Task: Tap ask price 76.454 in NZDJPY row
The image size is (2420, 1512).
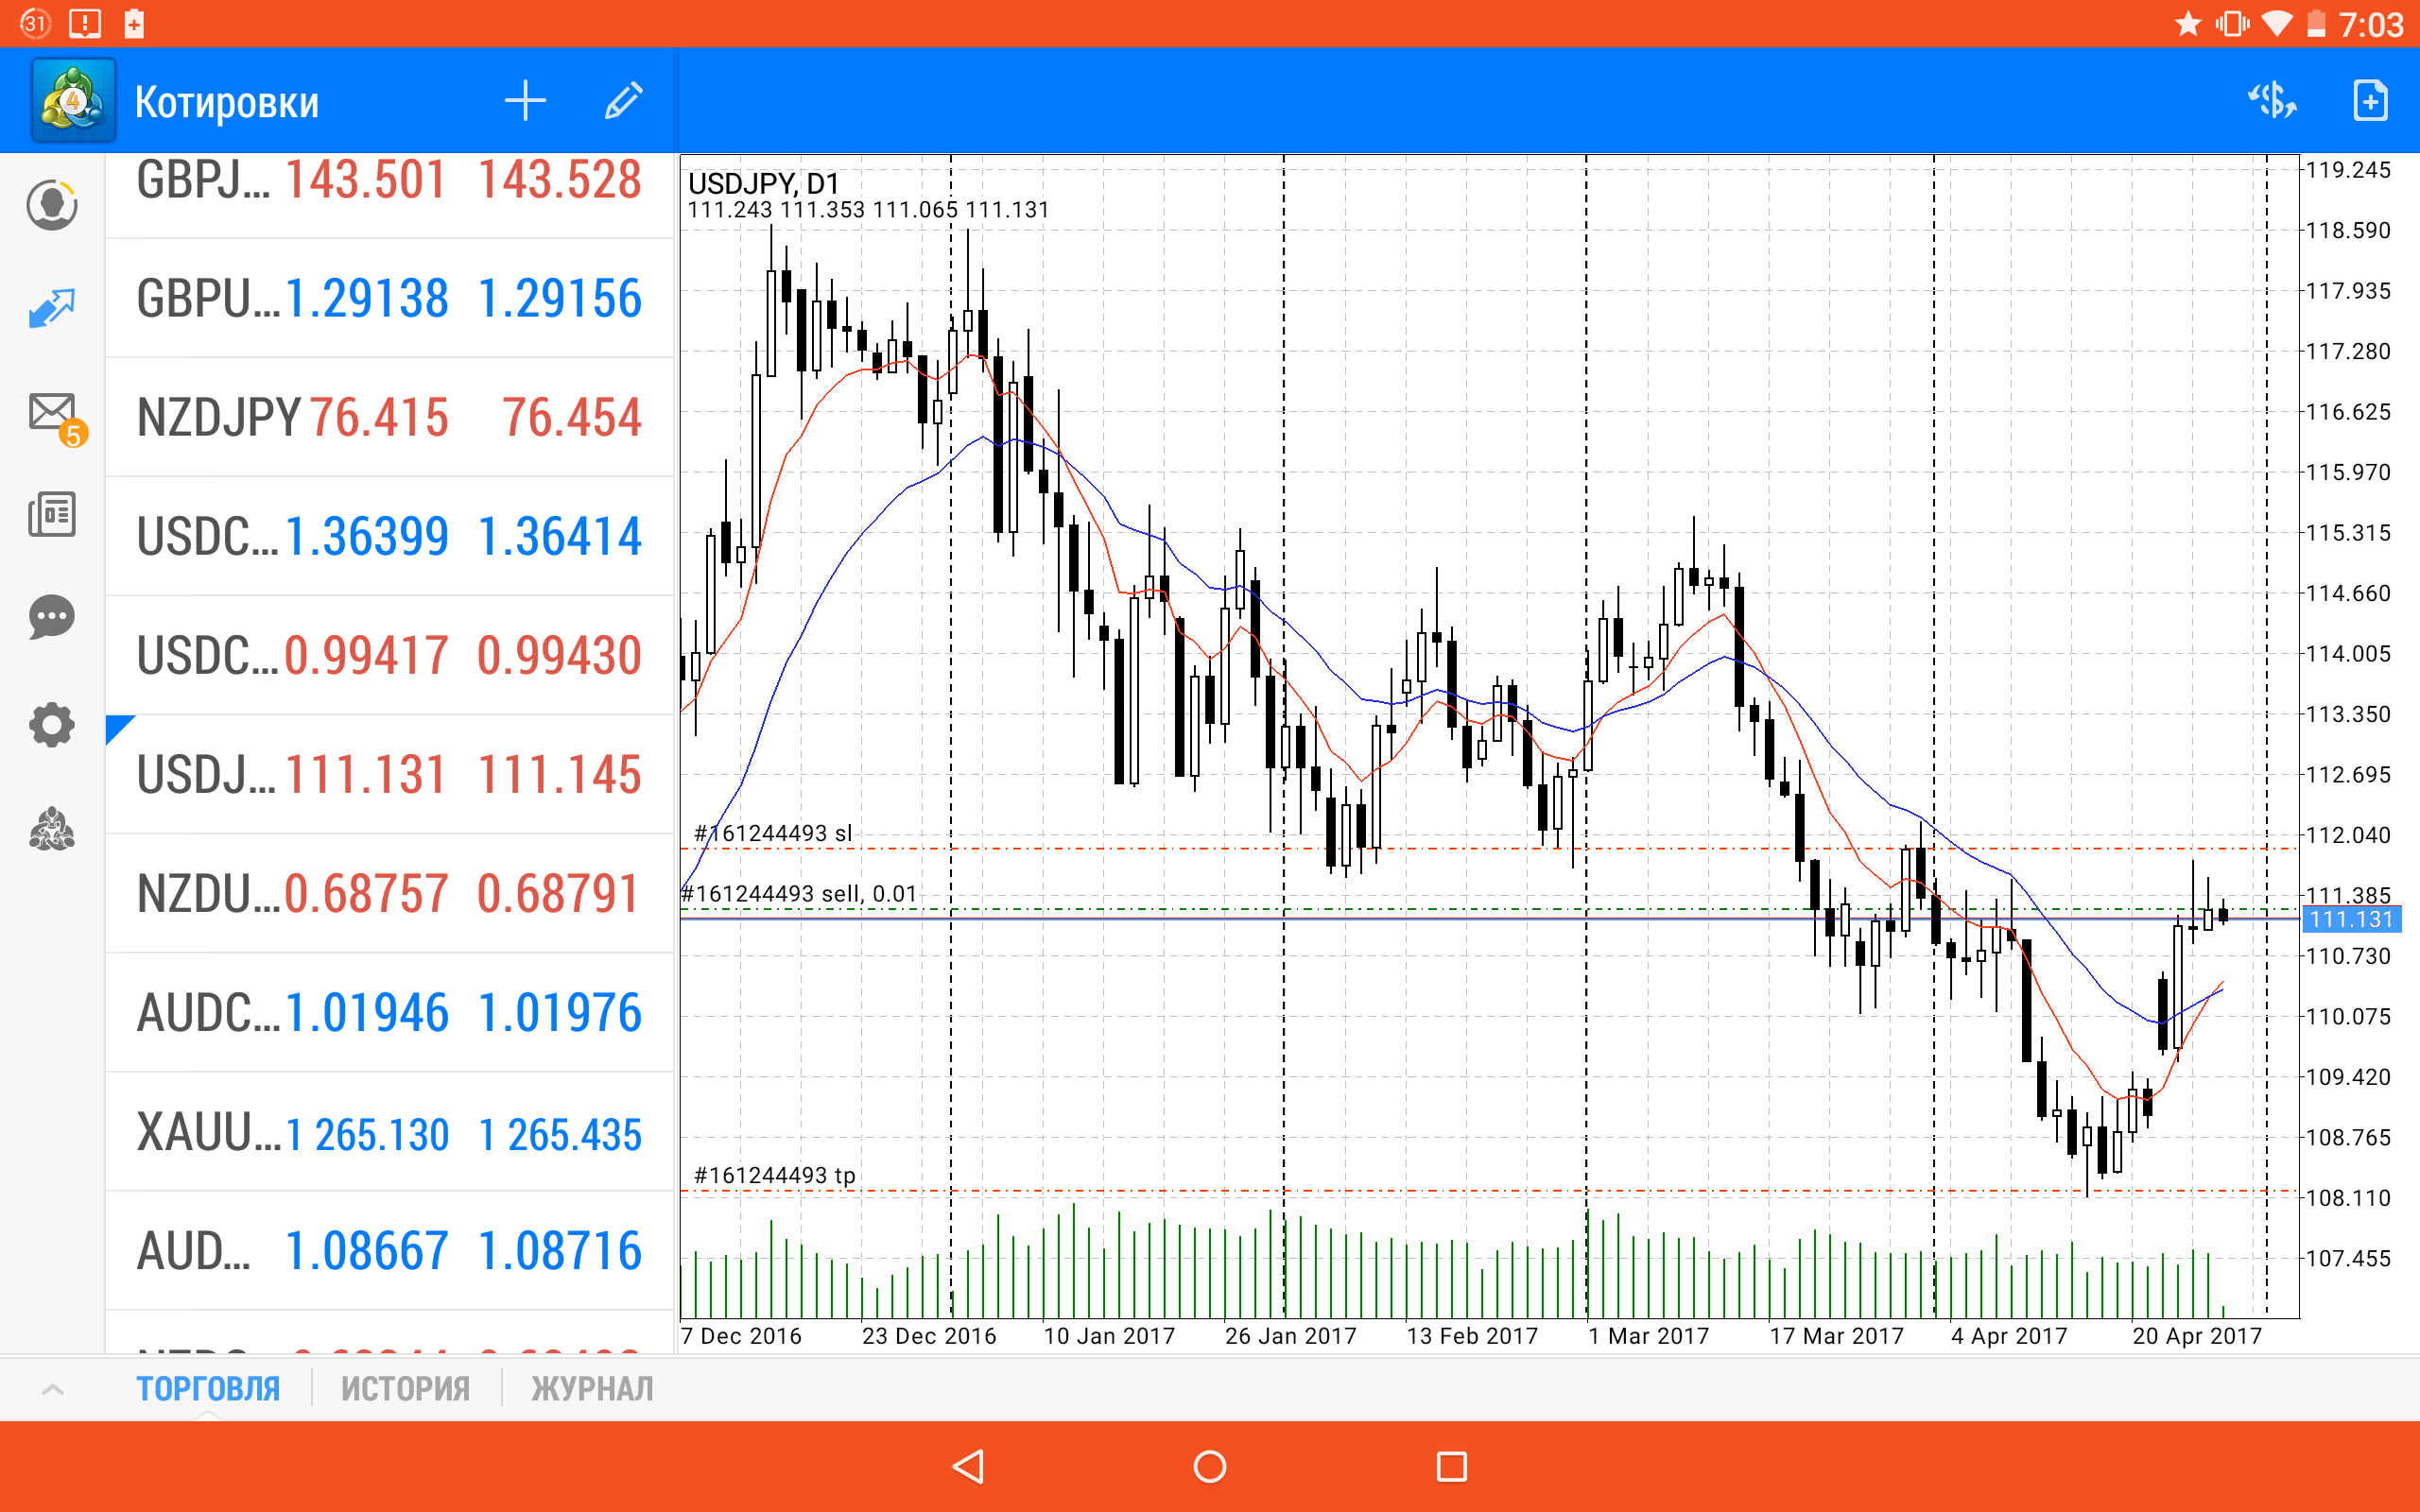Action: 571,417
